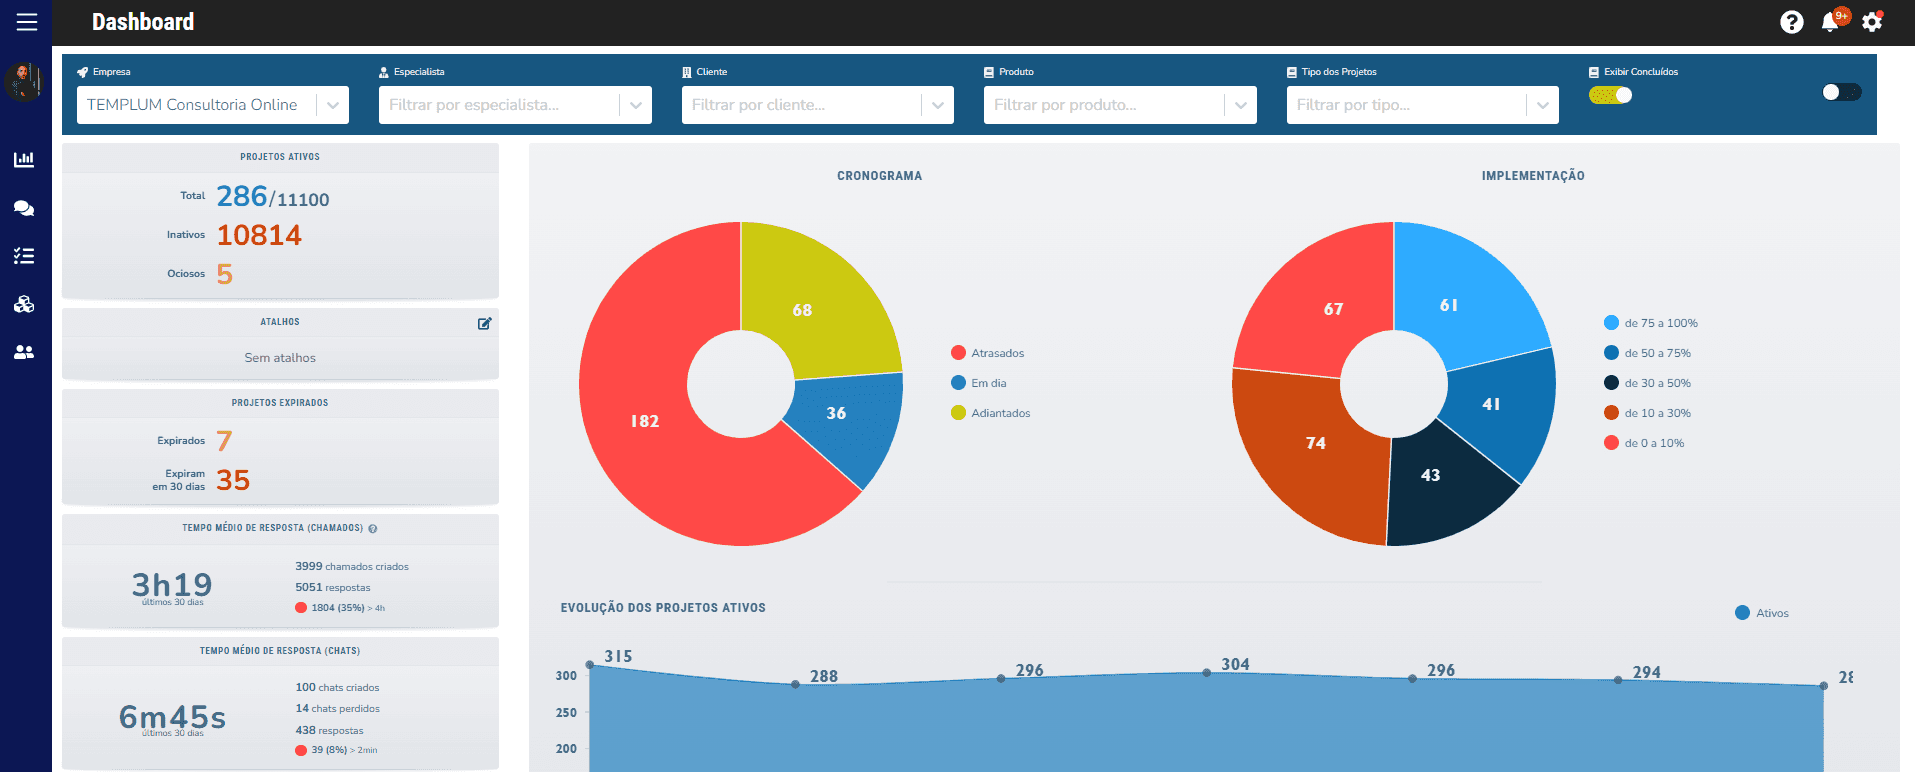Click the 288 data point

[796, 685]
